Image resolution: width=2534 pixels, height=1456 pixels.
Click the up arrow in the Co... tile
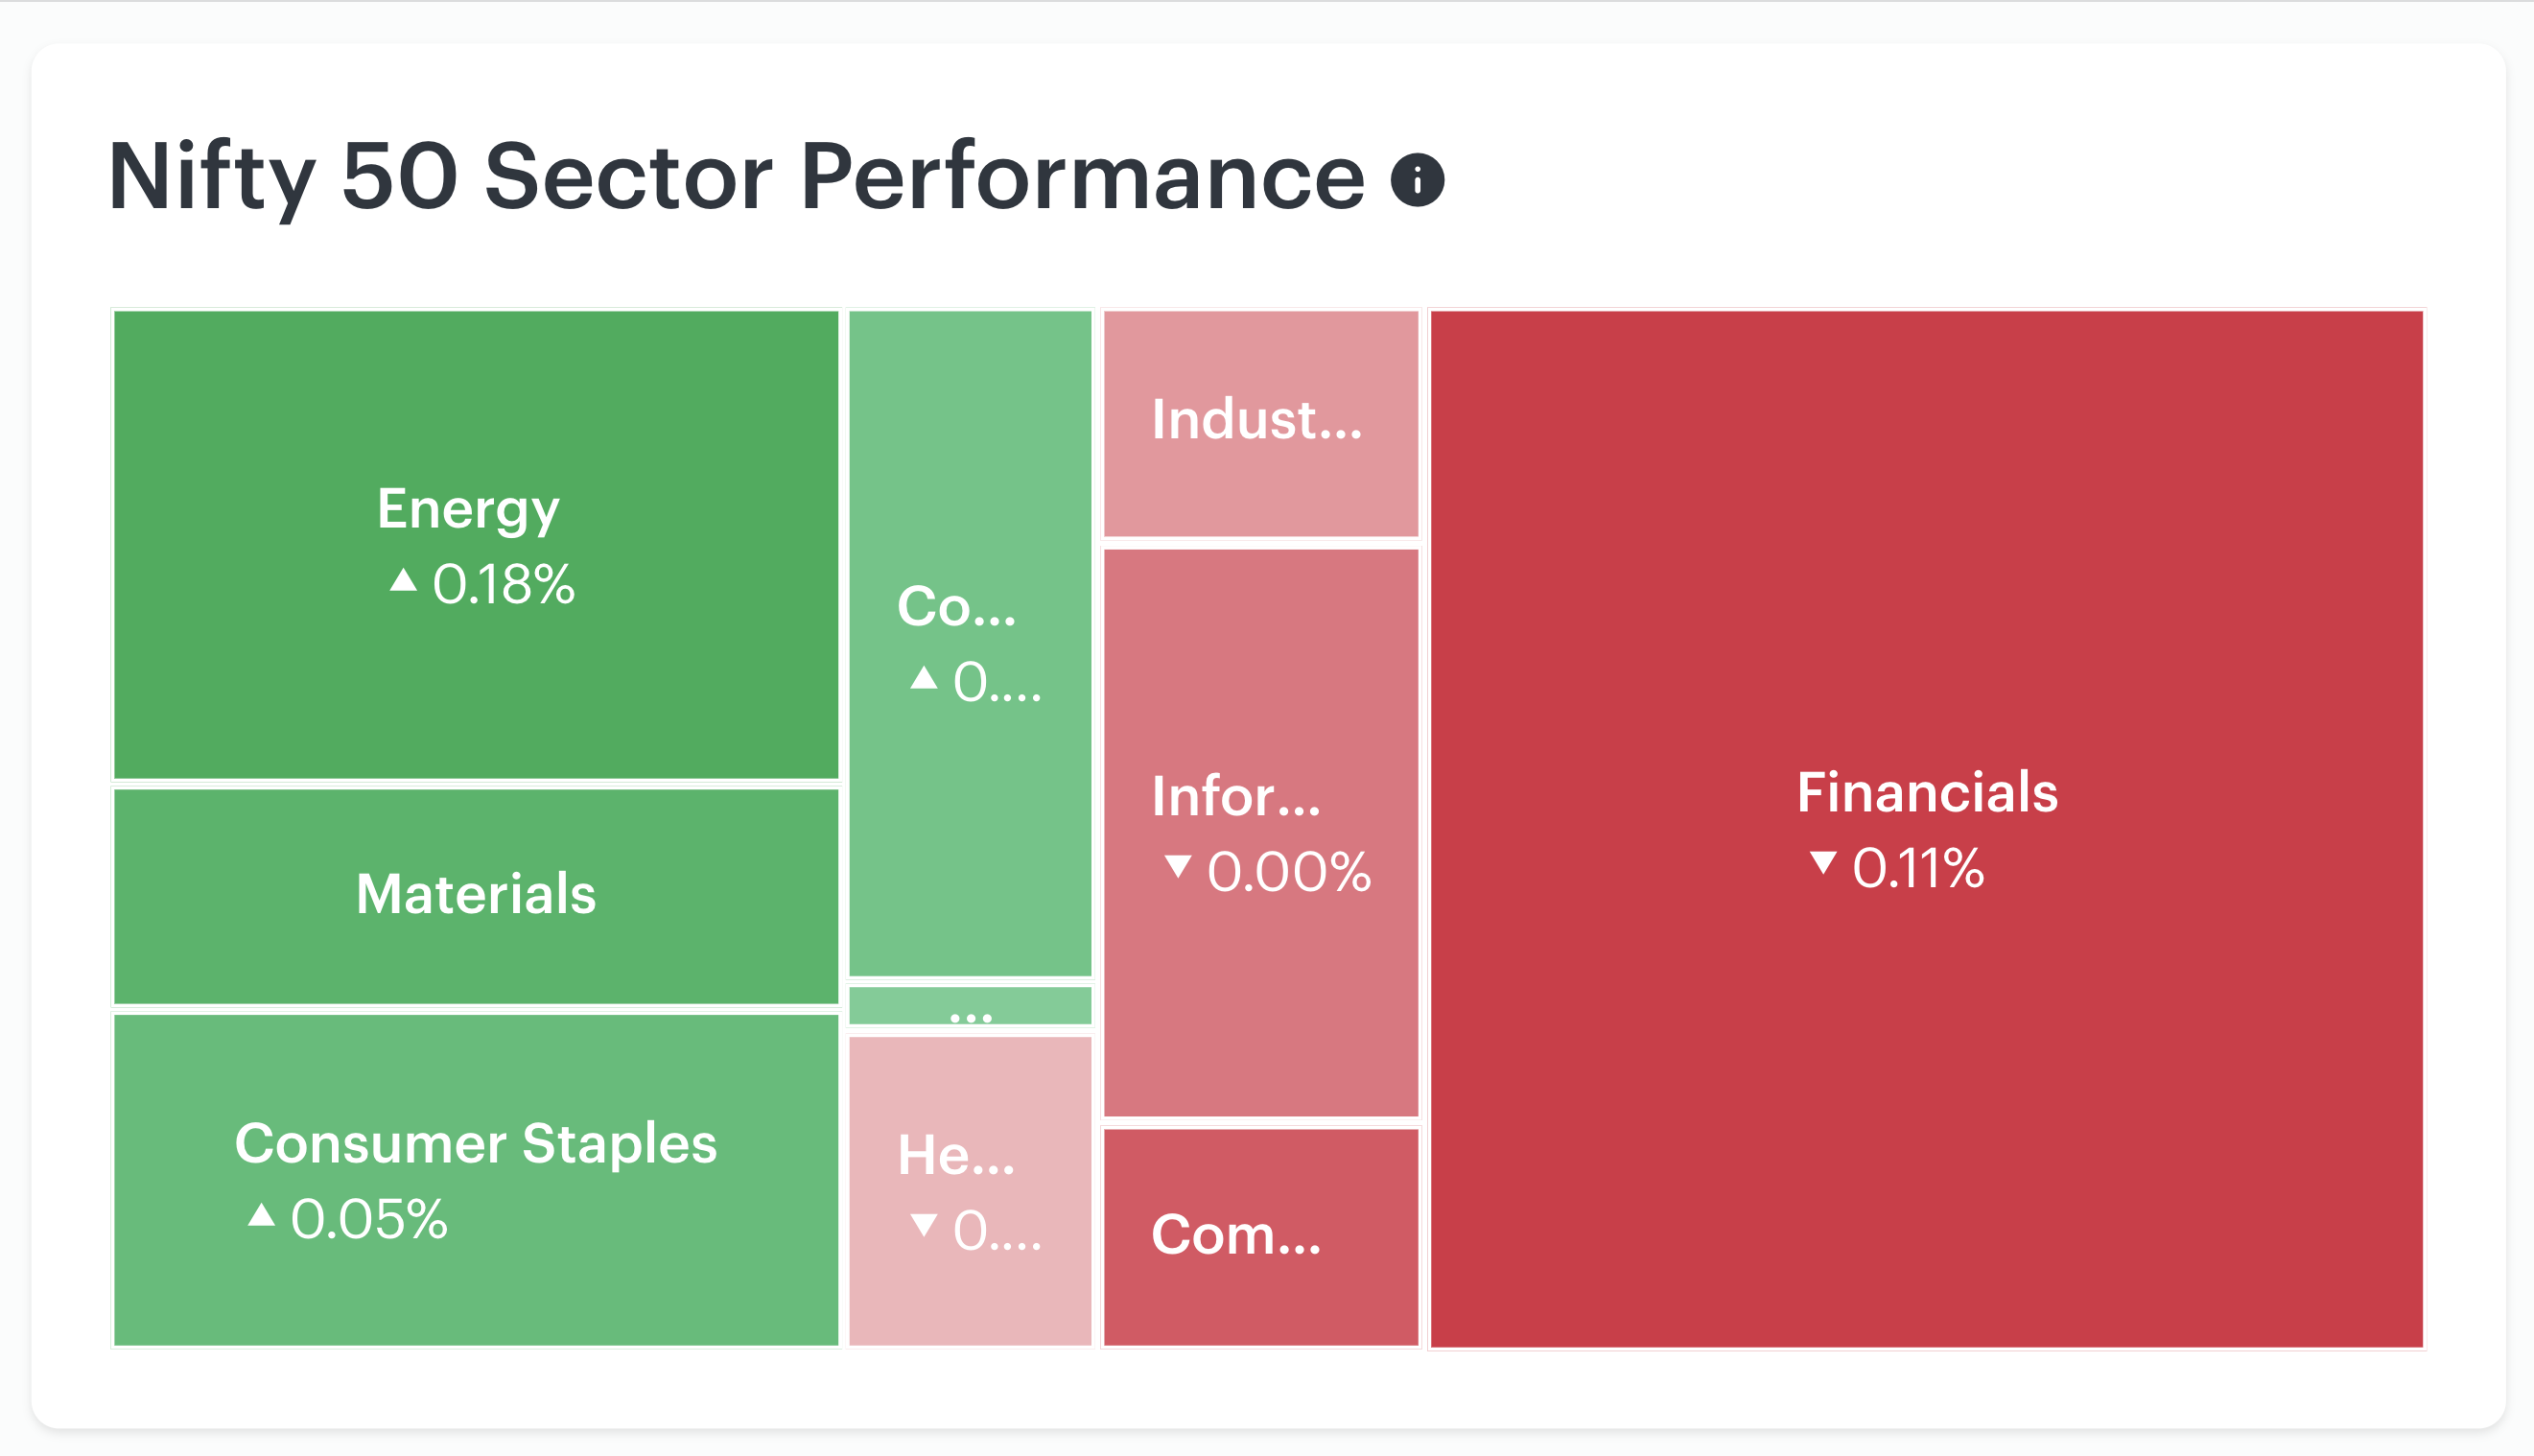(x=923, y=678)
